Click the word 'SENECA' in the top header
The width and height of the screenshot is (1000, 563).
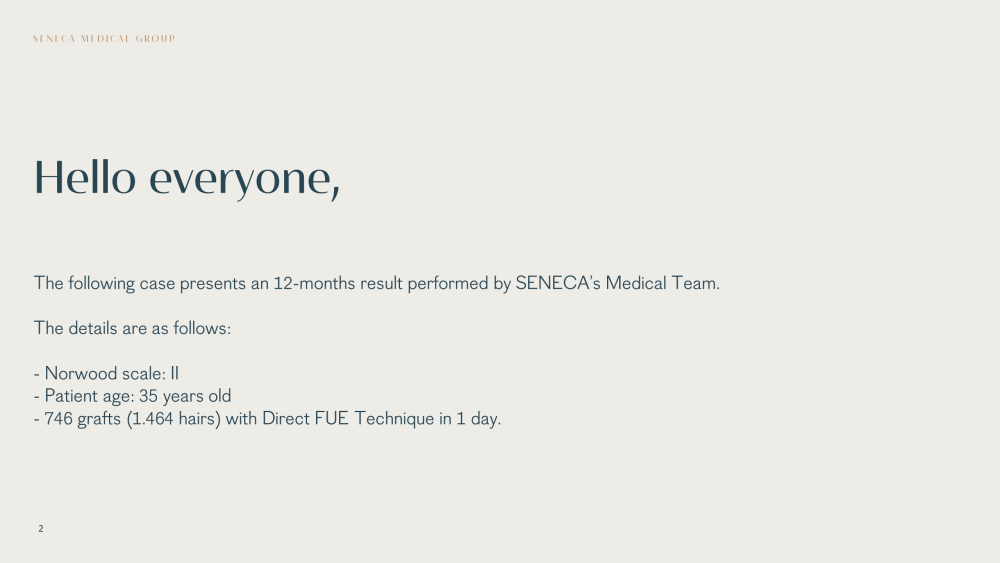(x=54, y=39)
